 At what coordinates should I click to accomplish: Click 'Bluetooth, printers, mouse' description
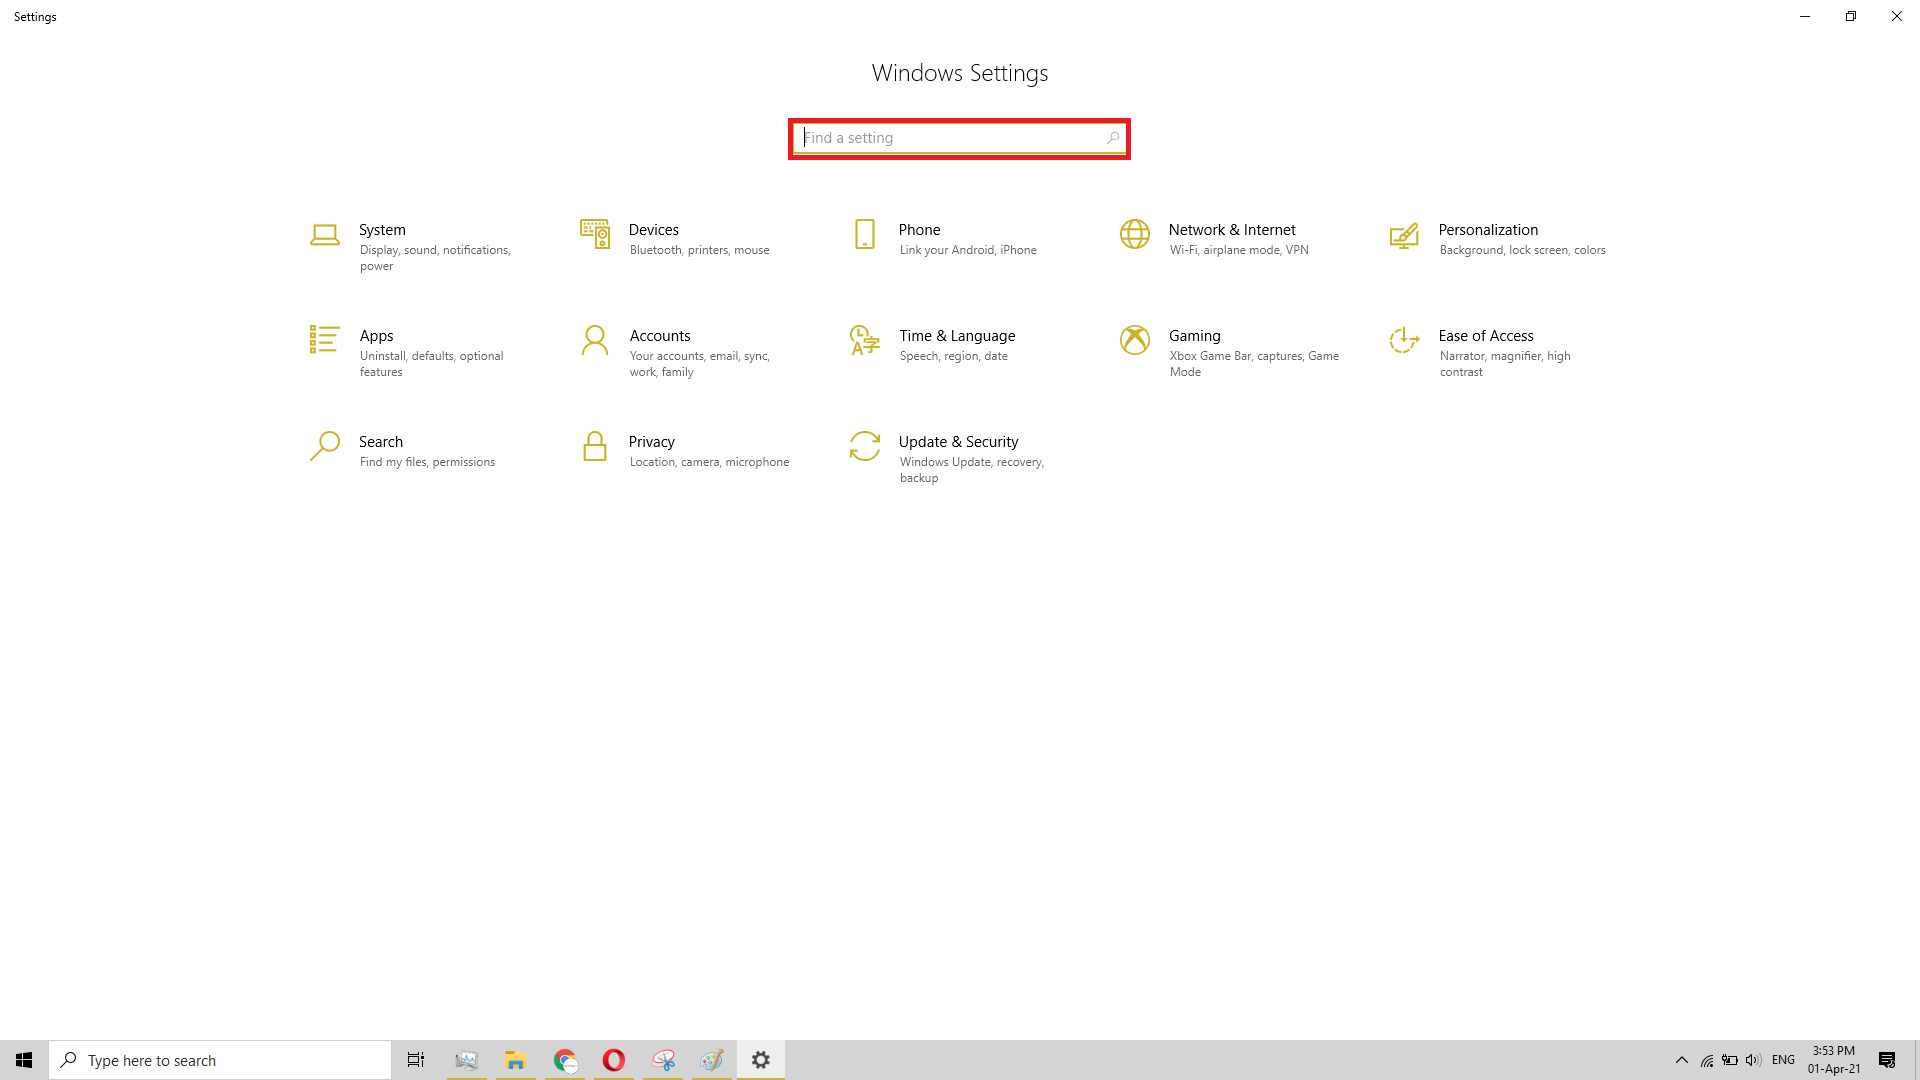coord(699,250)
